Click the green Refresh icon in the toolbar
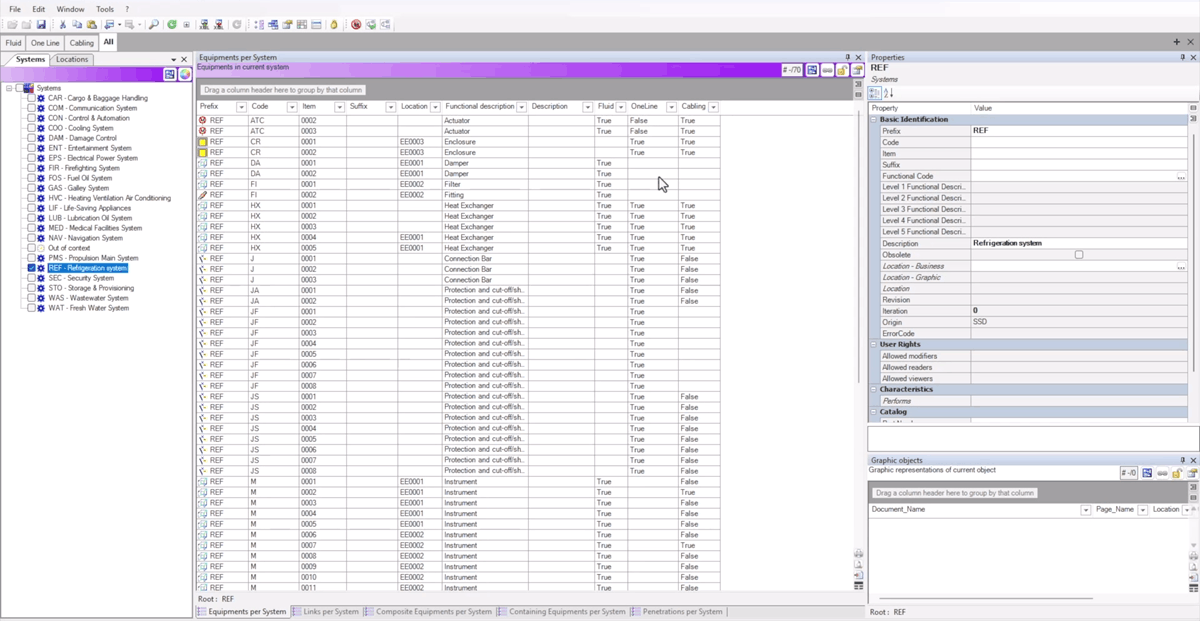This screenshot has width=1200, height=621. 172,24
